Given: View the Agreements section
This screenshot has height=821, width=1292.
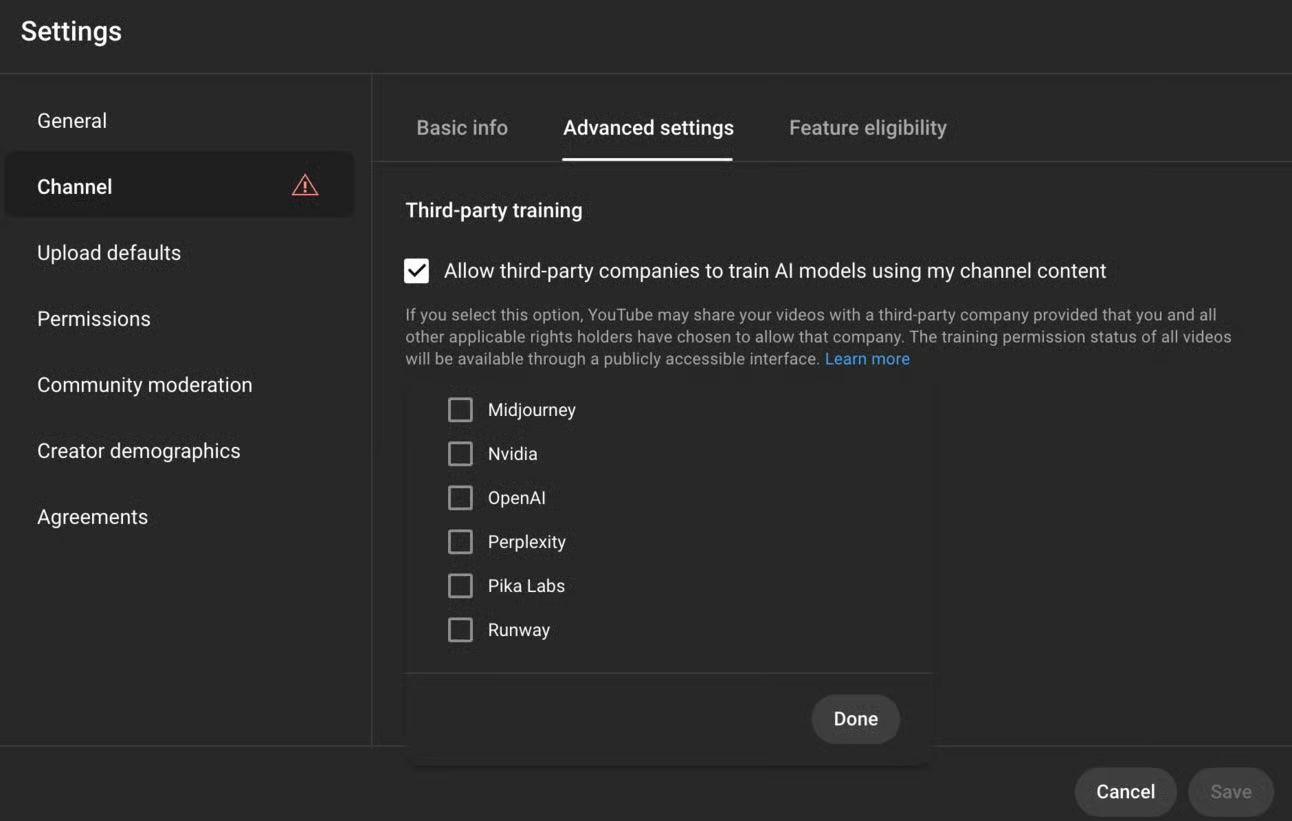Looking at the screenshot, I should 92,516.
